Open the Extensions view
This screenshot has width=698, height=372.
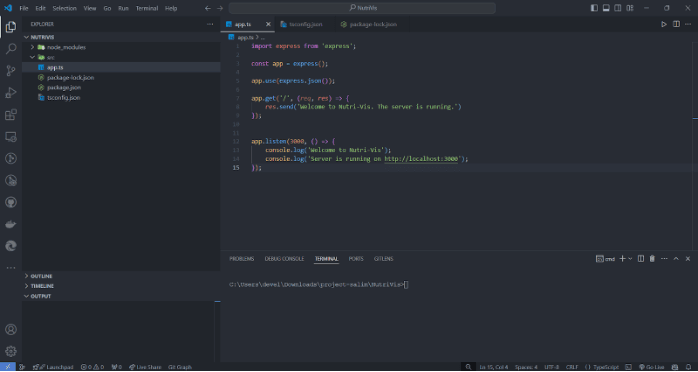[11, 115]
